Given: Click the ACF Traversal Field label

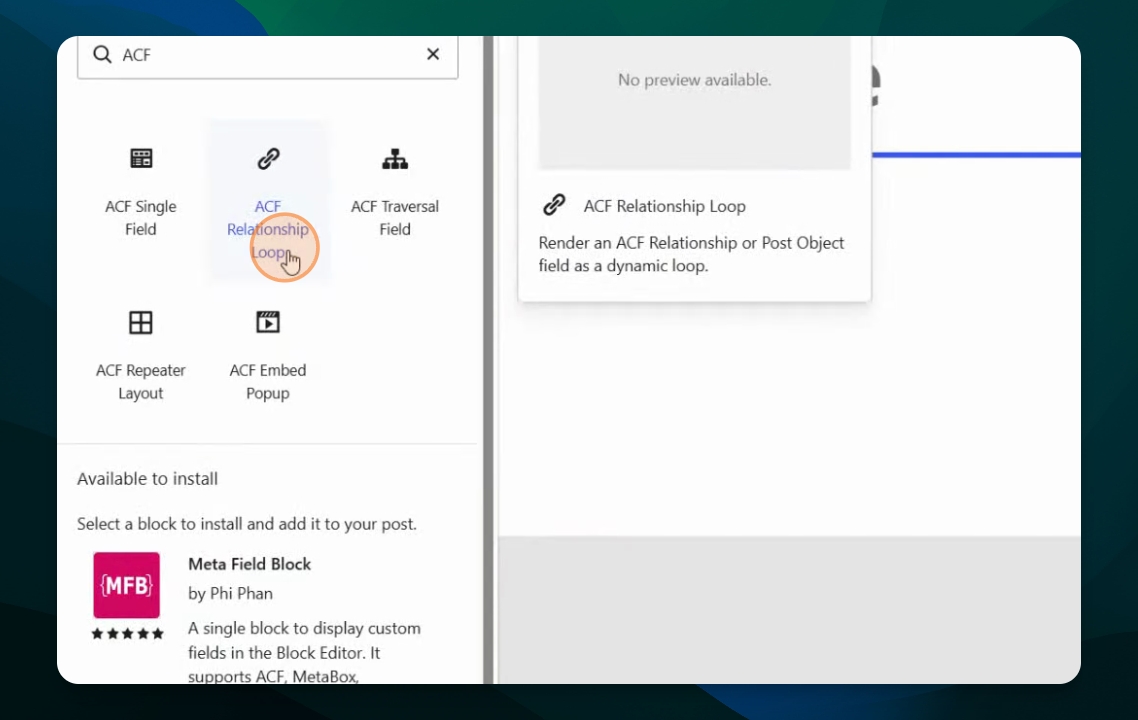Looking at the screenshot, I should point(395,218).
